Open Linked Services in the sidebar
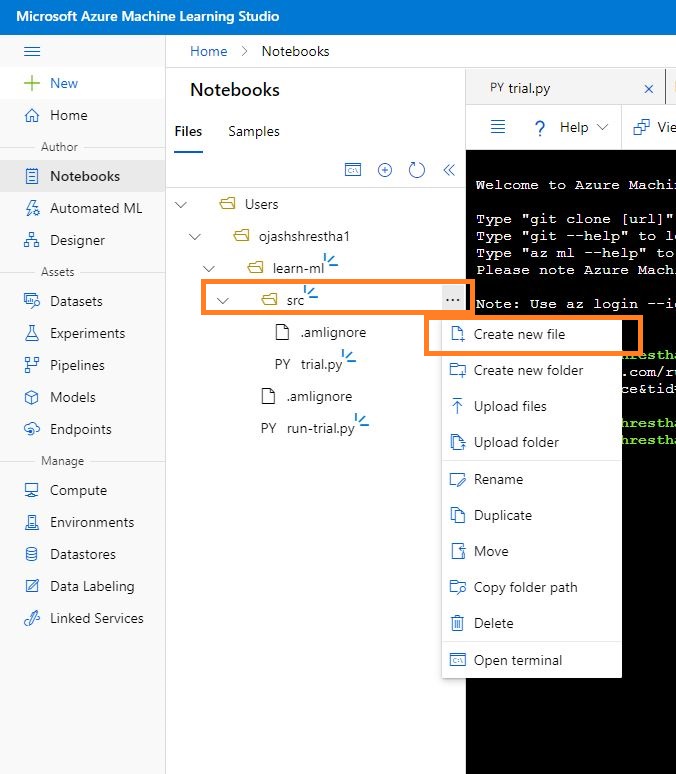Viewport: 676px width, 774px height. tap(83, 619)
